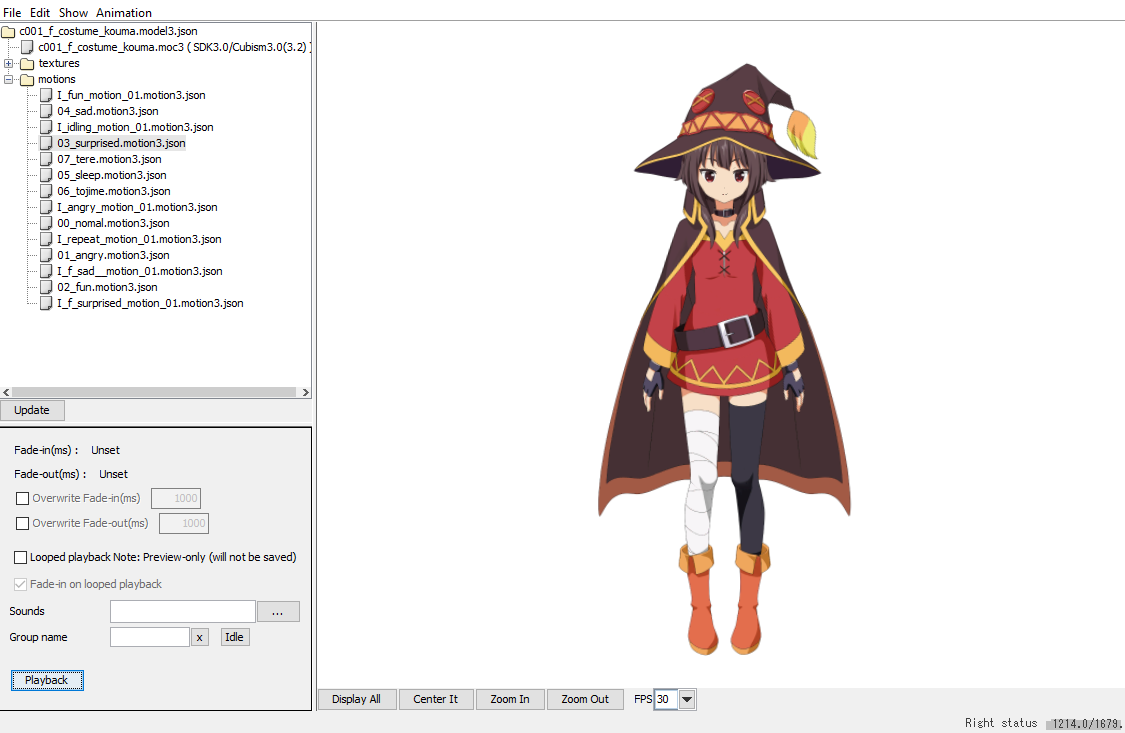Click file icon of 01_angry.motion3.json
Screen dimensions: 1125x733
47,255
